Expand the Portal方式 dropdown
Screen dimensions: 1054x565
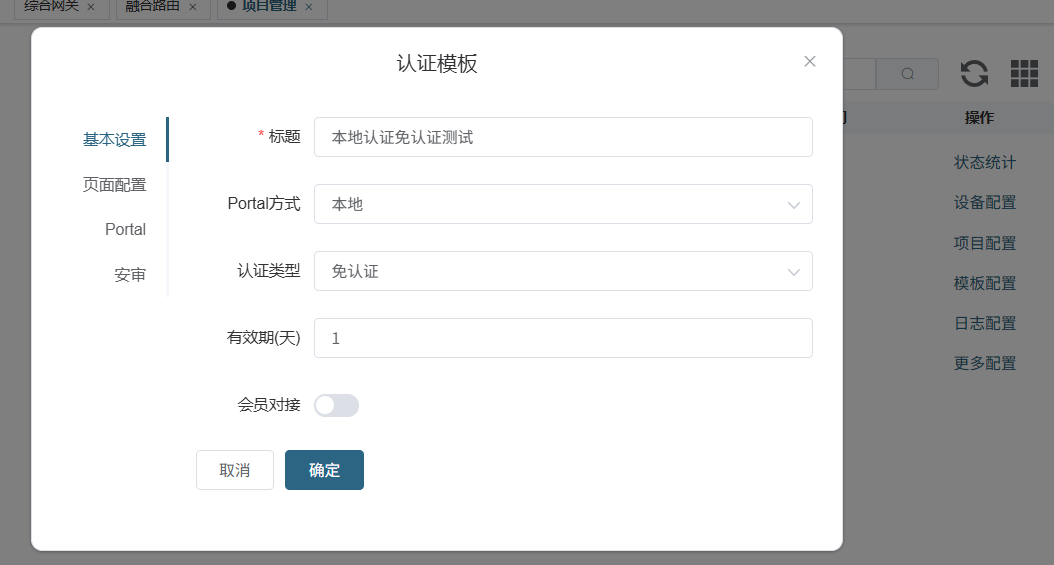tap(563, 204)
